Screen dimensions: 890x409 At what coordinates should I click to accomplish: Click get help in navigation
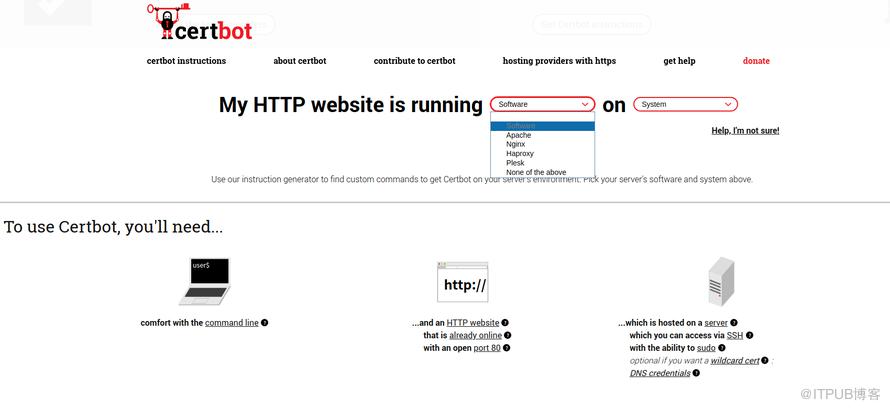pyautogui.click(x=679, y=61)
